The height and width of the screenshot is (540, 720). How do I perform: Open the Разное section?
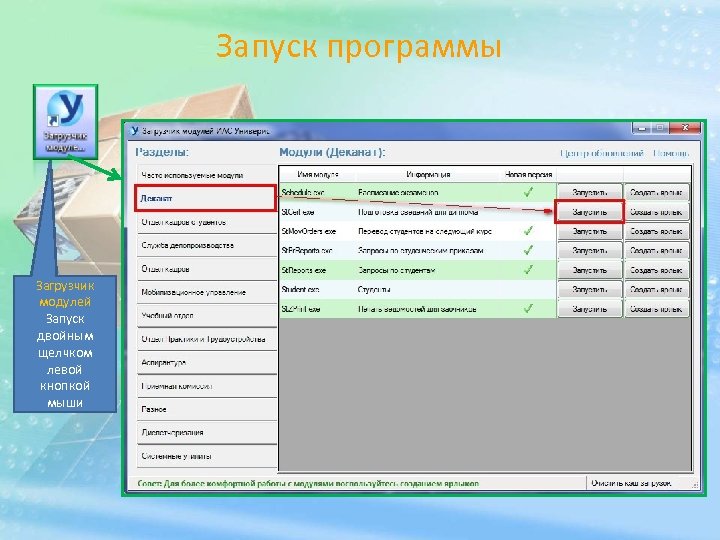point(207,410)
